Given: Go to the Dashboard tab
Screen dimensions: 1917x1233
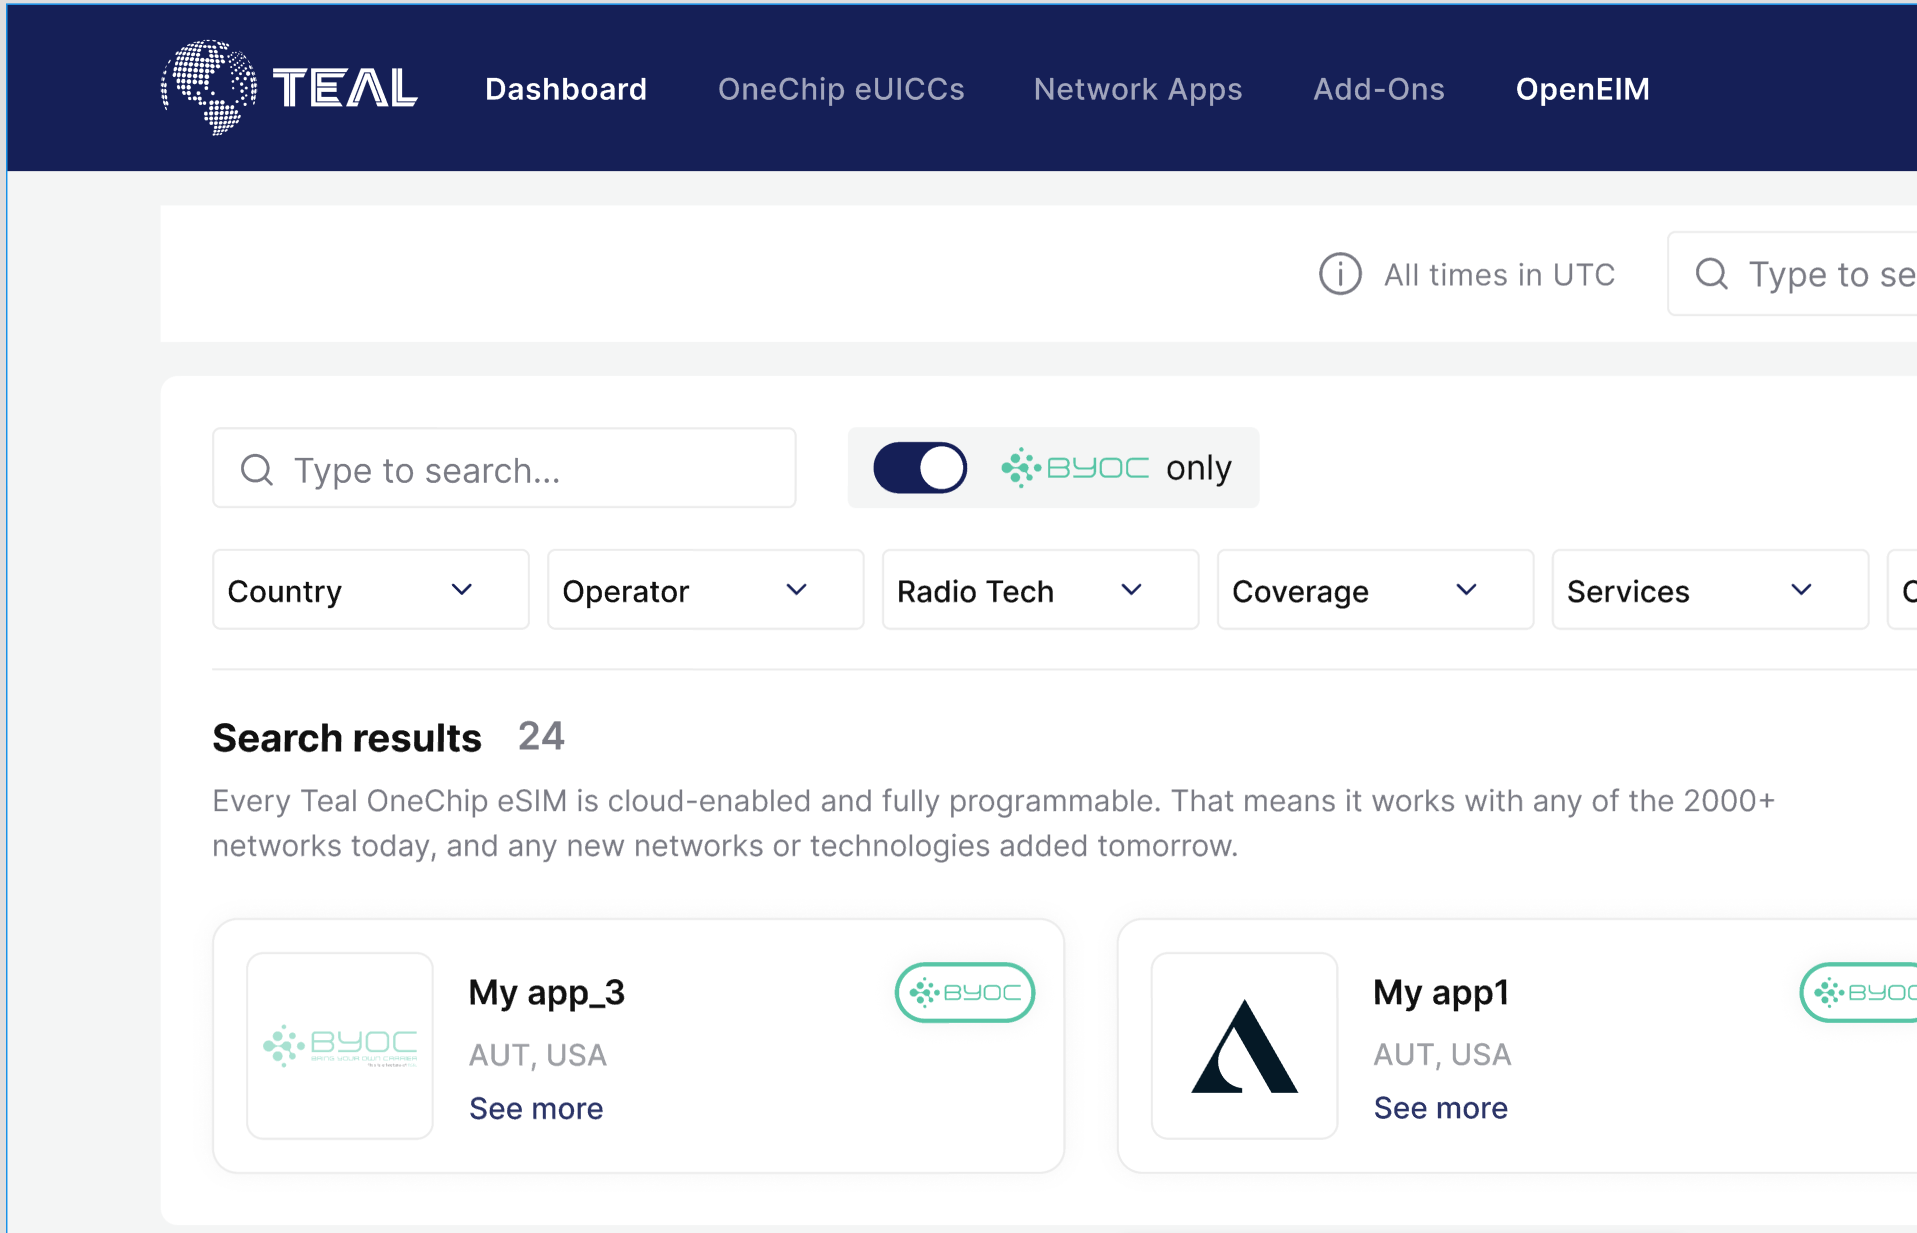Looking at the screenshot, I should 566,89.
